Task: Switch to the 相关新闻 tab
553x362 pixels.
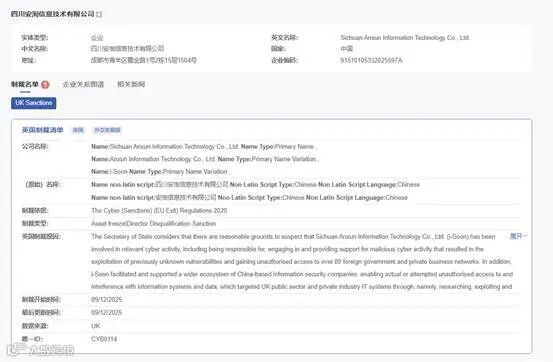Action: [x=131, y=84]
